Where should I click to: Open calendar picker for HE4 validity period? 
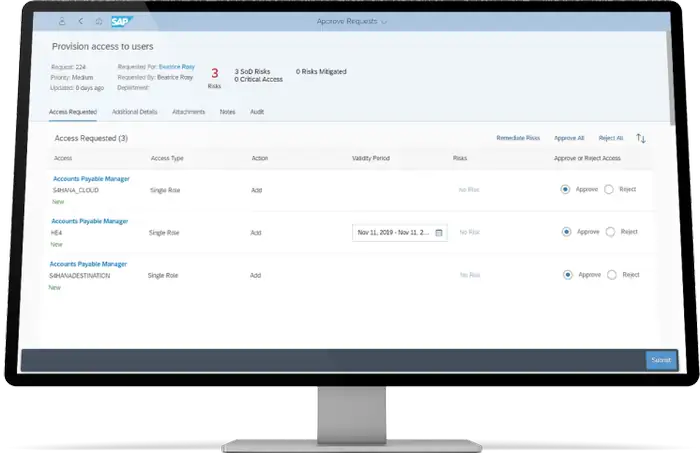438,232
